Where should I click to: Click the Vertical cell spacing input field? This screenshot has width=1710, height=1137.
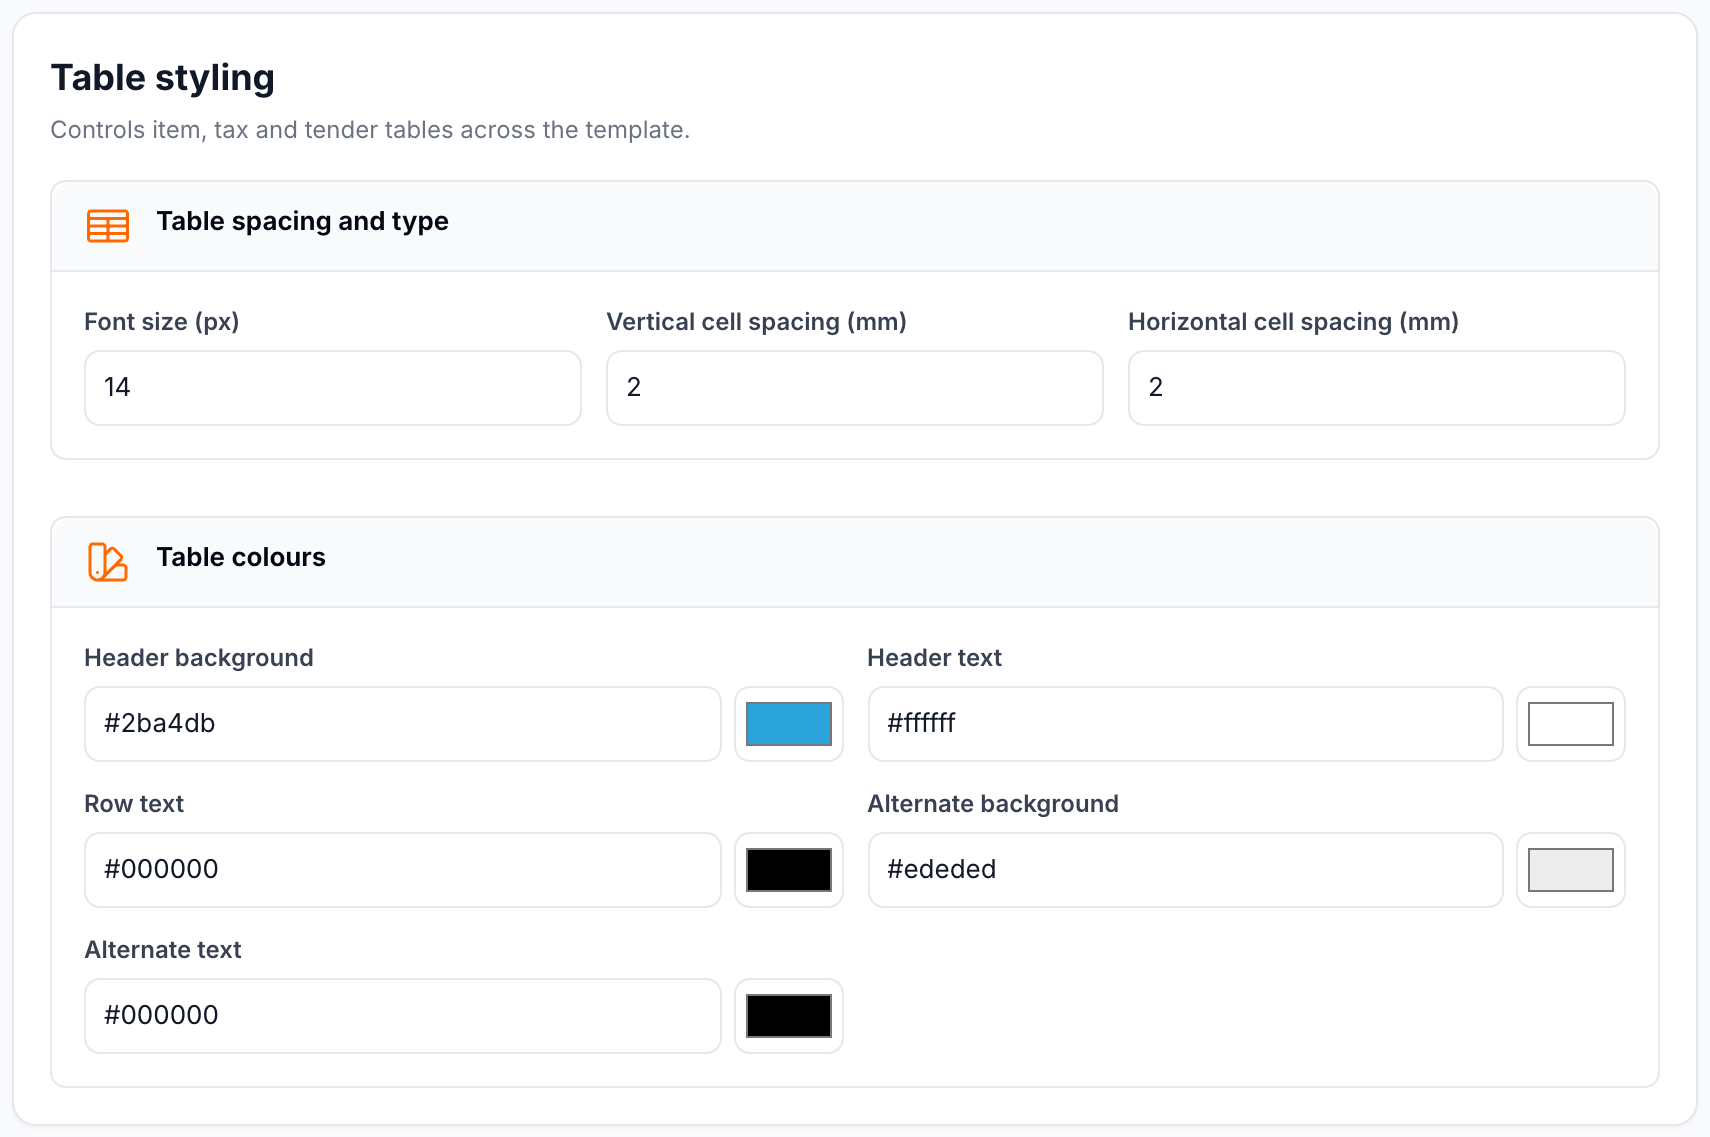coord(855,388)
